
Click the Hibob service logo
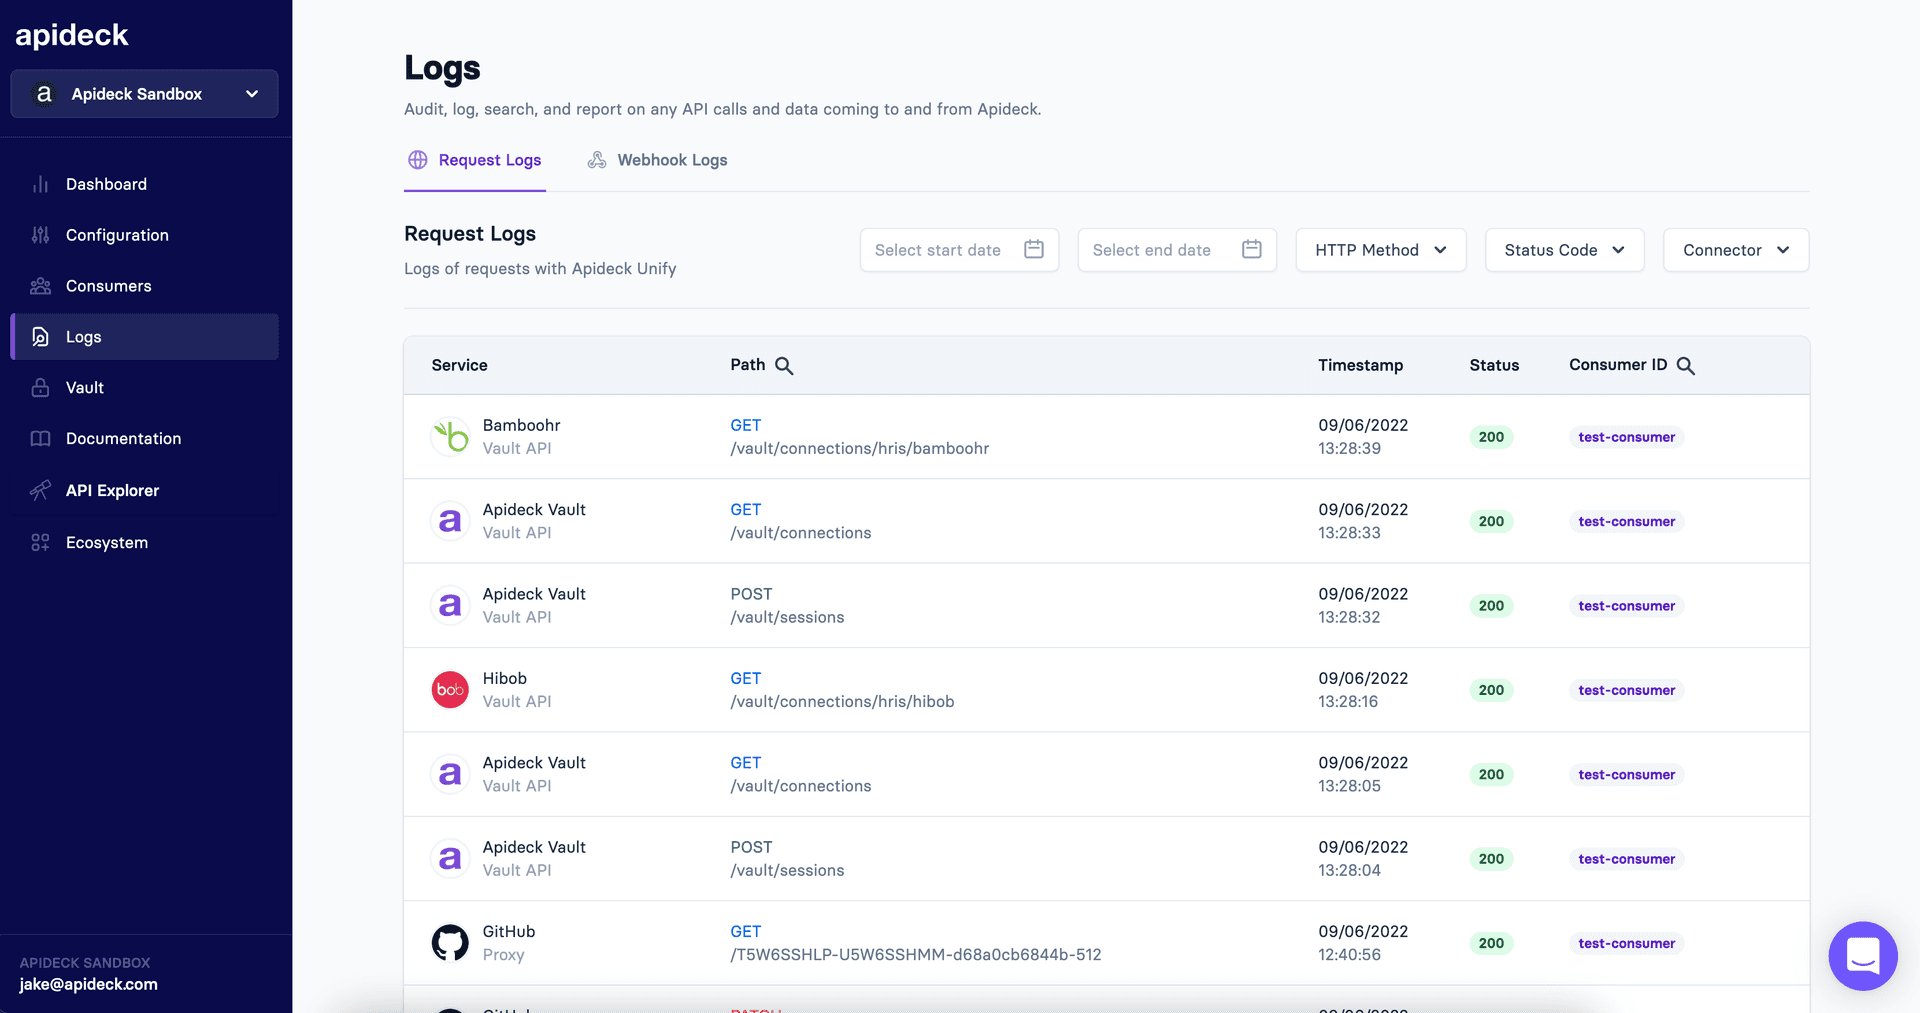click(x=450, y=690)
